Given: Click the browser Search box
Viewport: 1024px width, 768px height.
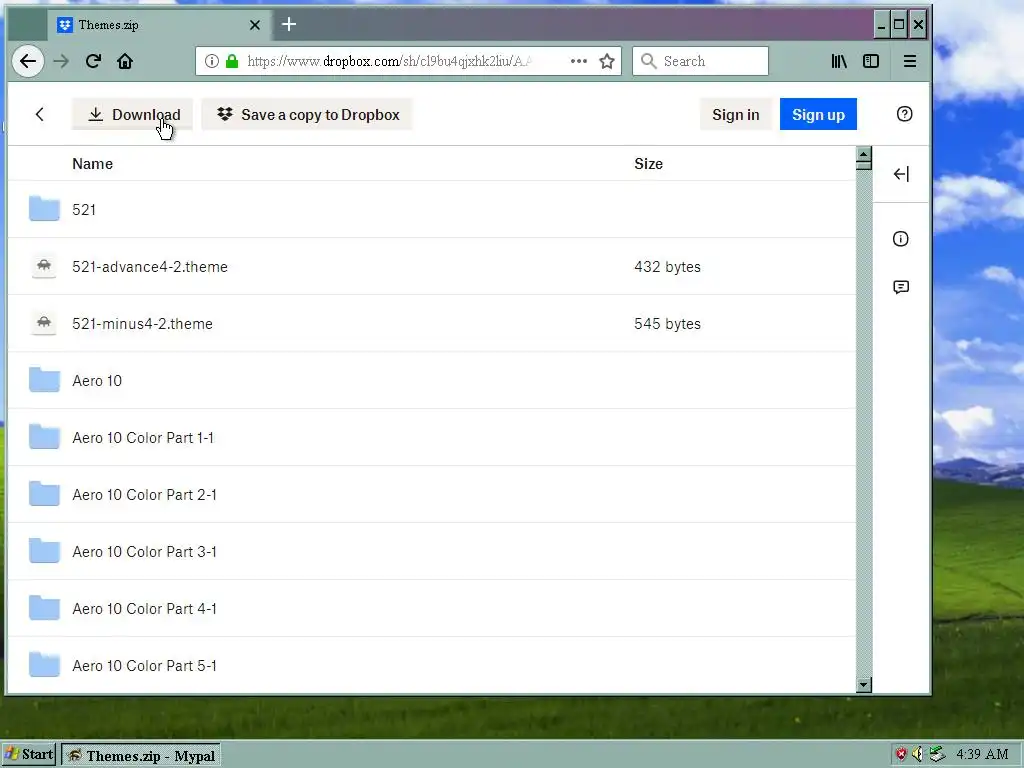Looking at the screenshot, I should 701,61.
